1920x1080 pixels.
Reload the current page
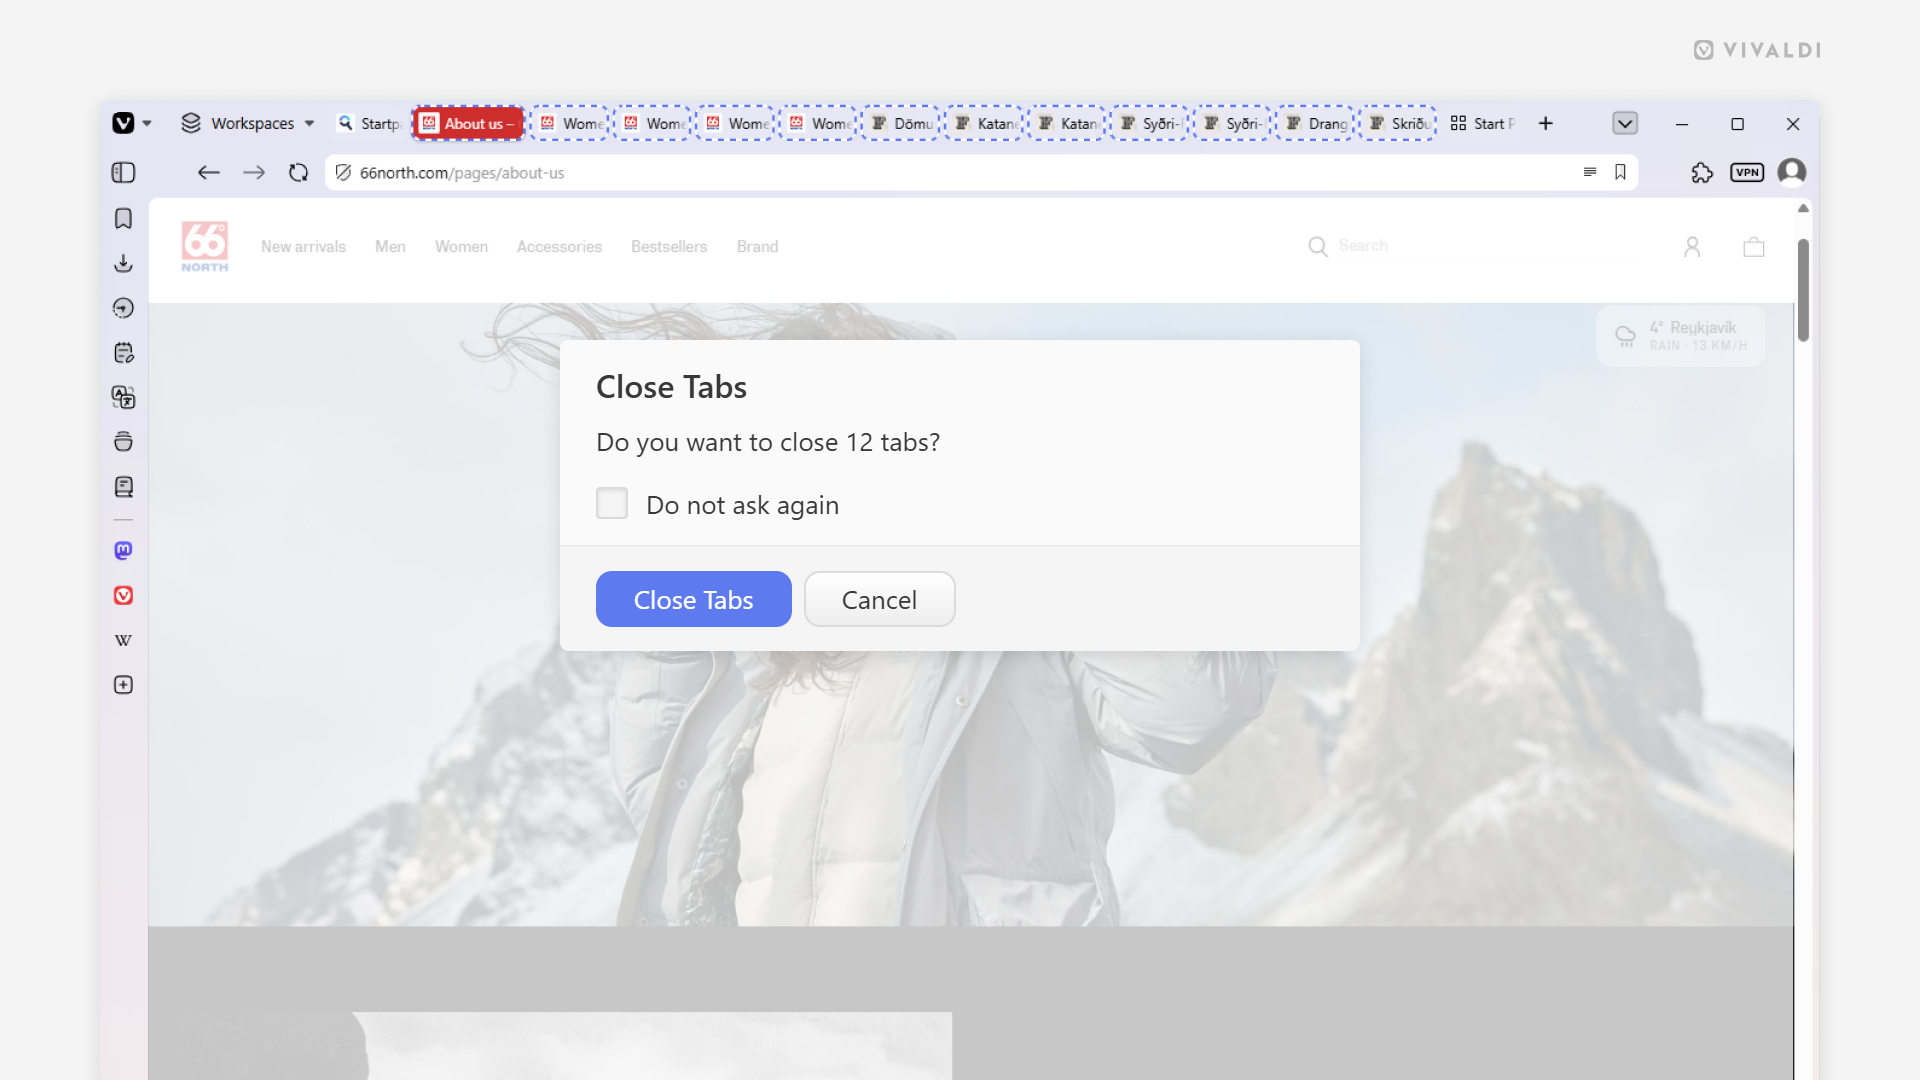pyautogui.click(x=298, y=173)
